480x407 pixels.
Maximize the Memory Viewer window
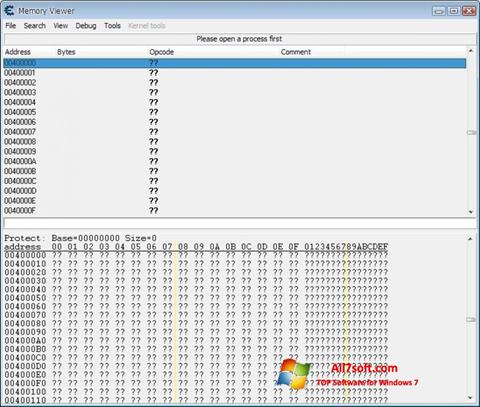pos(454,11)
